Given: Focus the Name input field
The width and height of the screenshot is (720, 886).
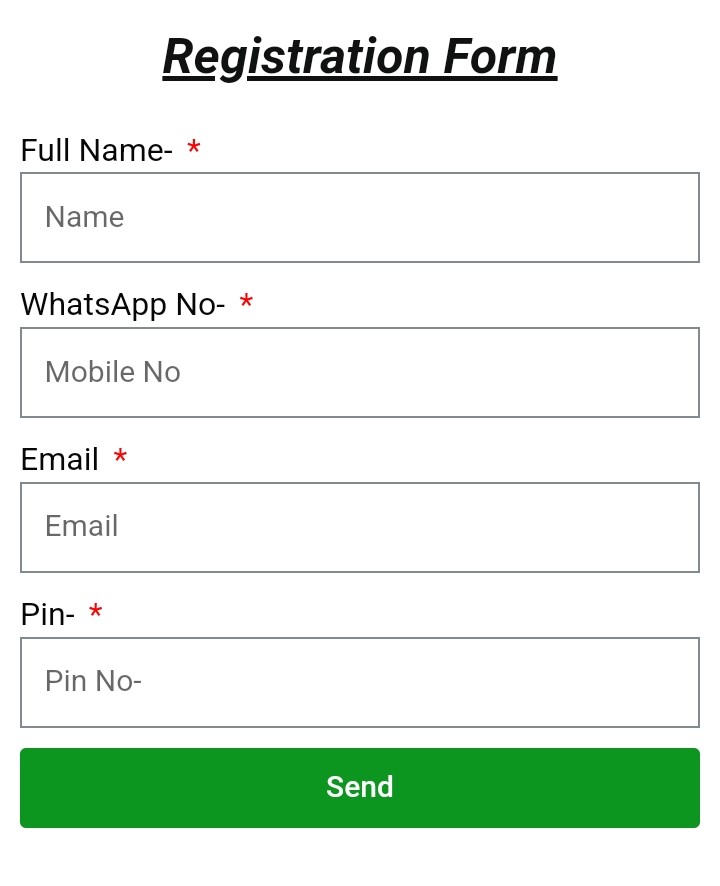Looking at the screenshot, I should [360, 218].
